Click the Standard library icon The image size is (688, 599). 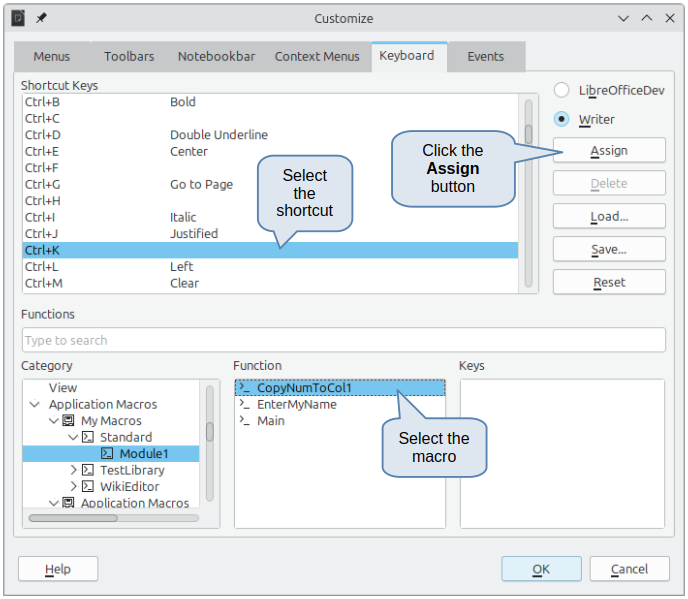click(88, 437)
